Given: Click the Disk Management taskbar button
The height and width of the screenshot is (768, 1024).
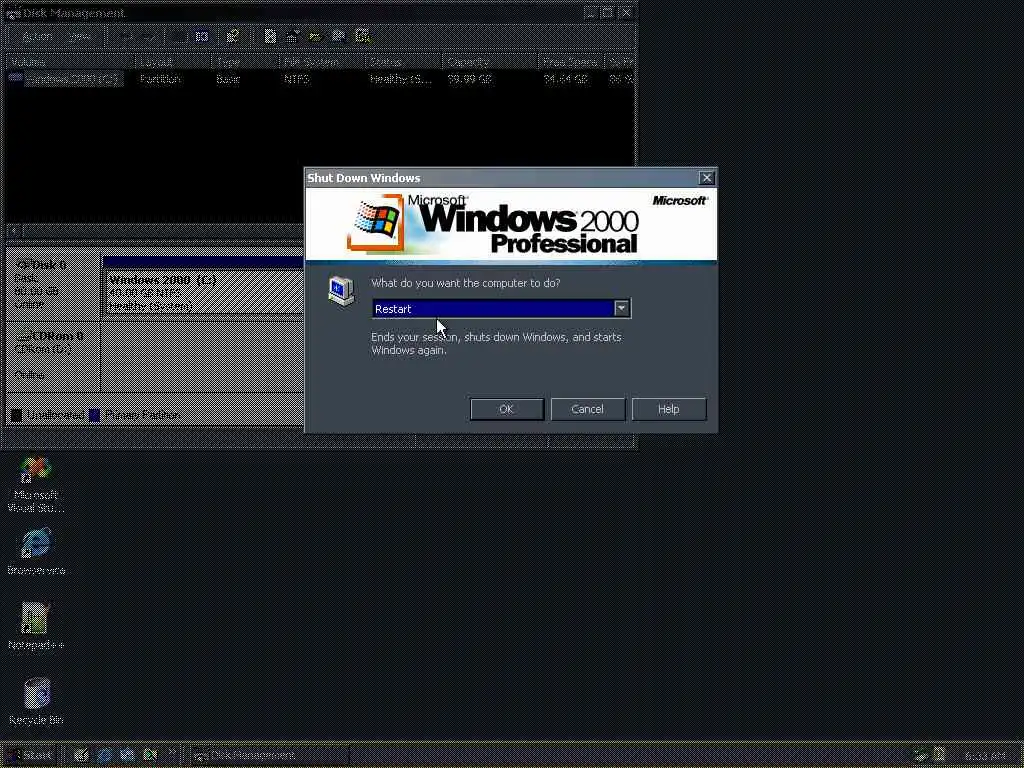Looking at the screenshot, I should pyautogui.click(x=268, y=756).
